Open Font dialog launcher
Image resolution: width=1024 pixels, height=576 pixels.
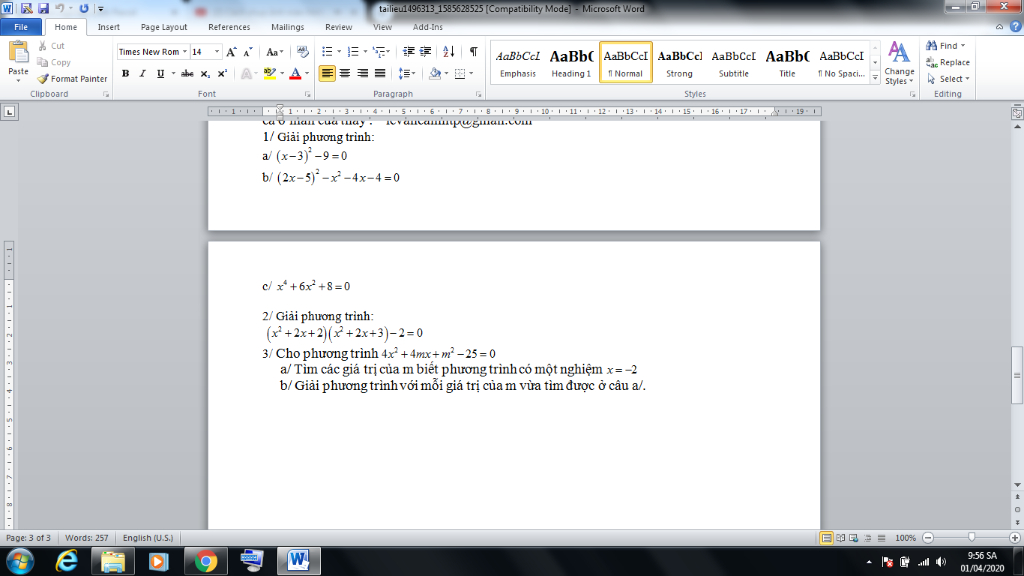pos(308,94)
